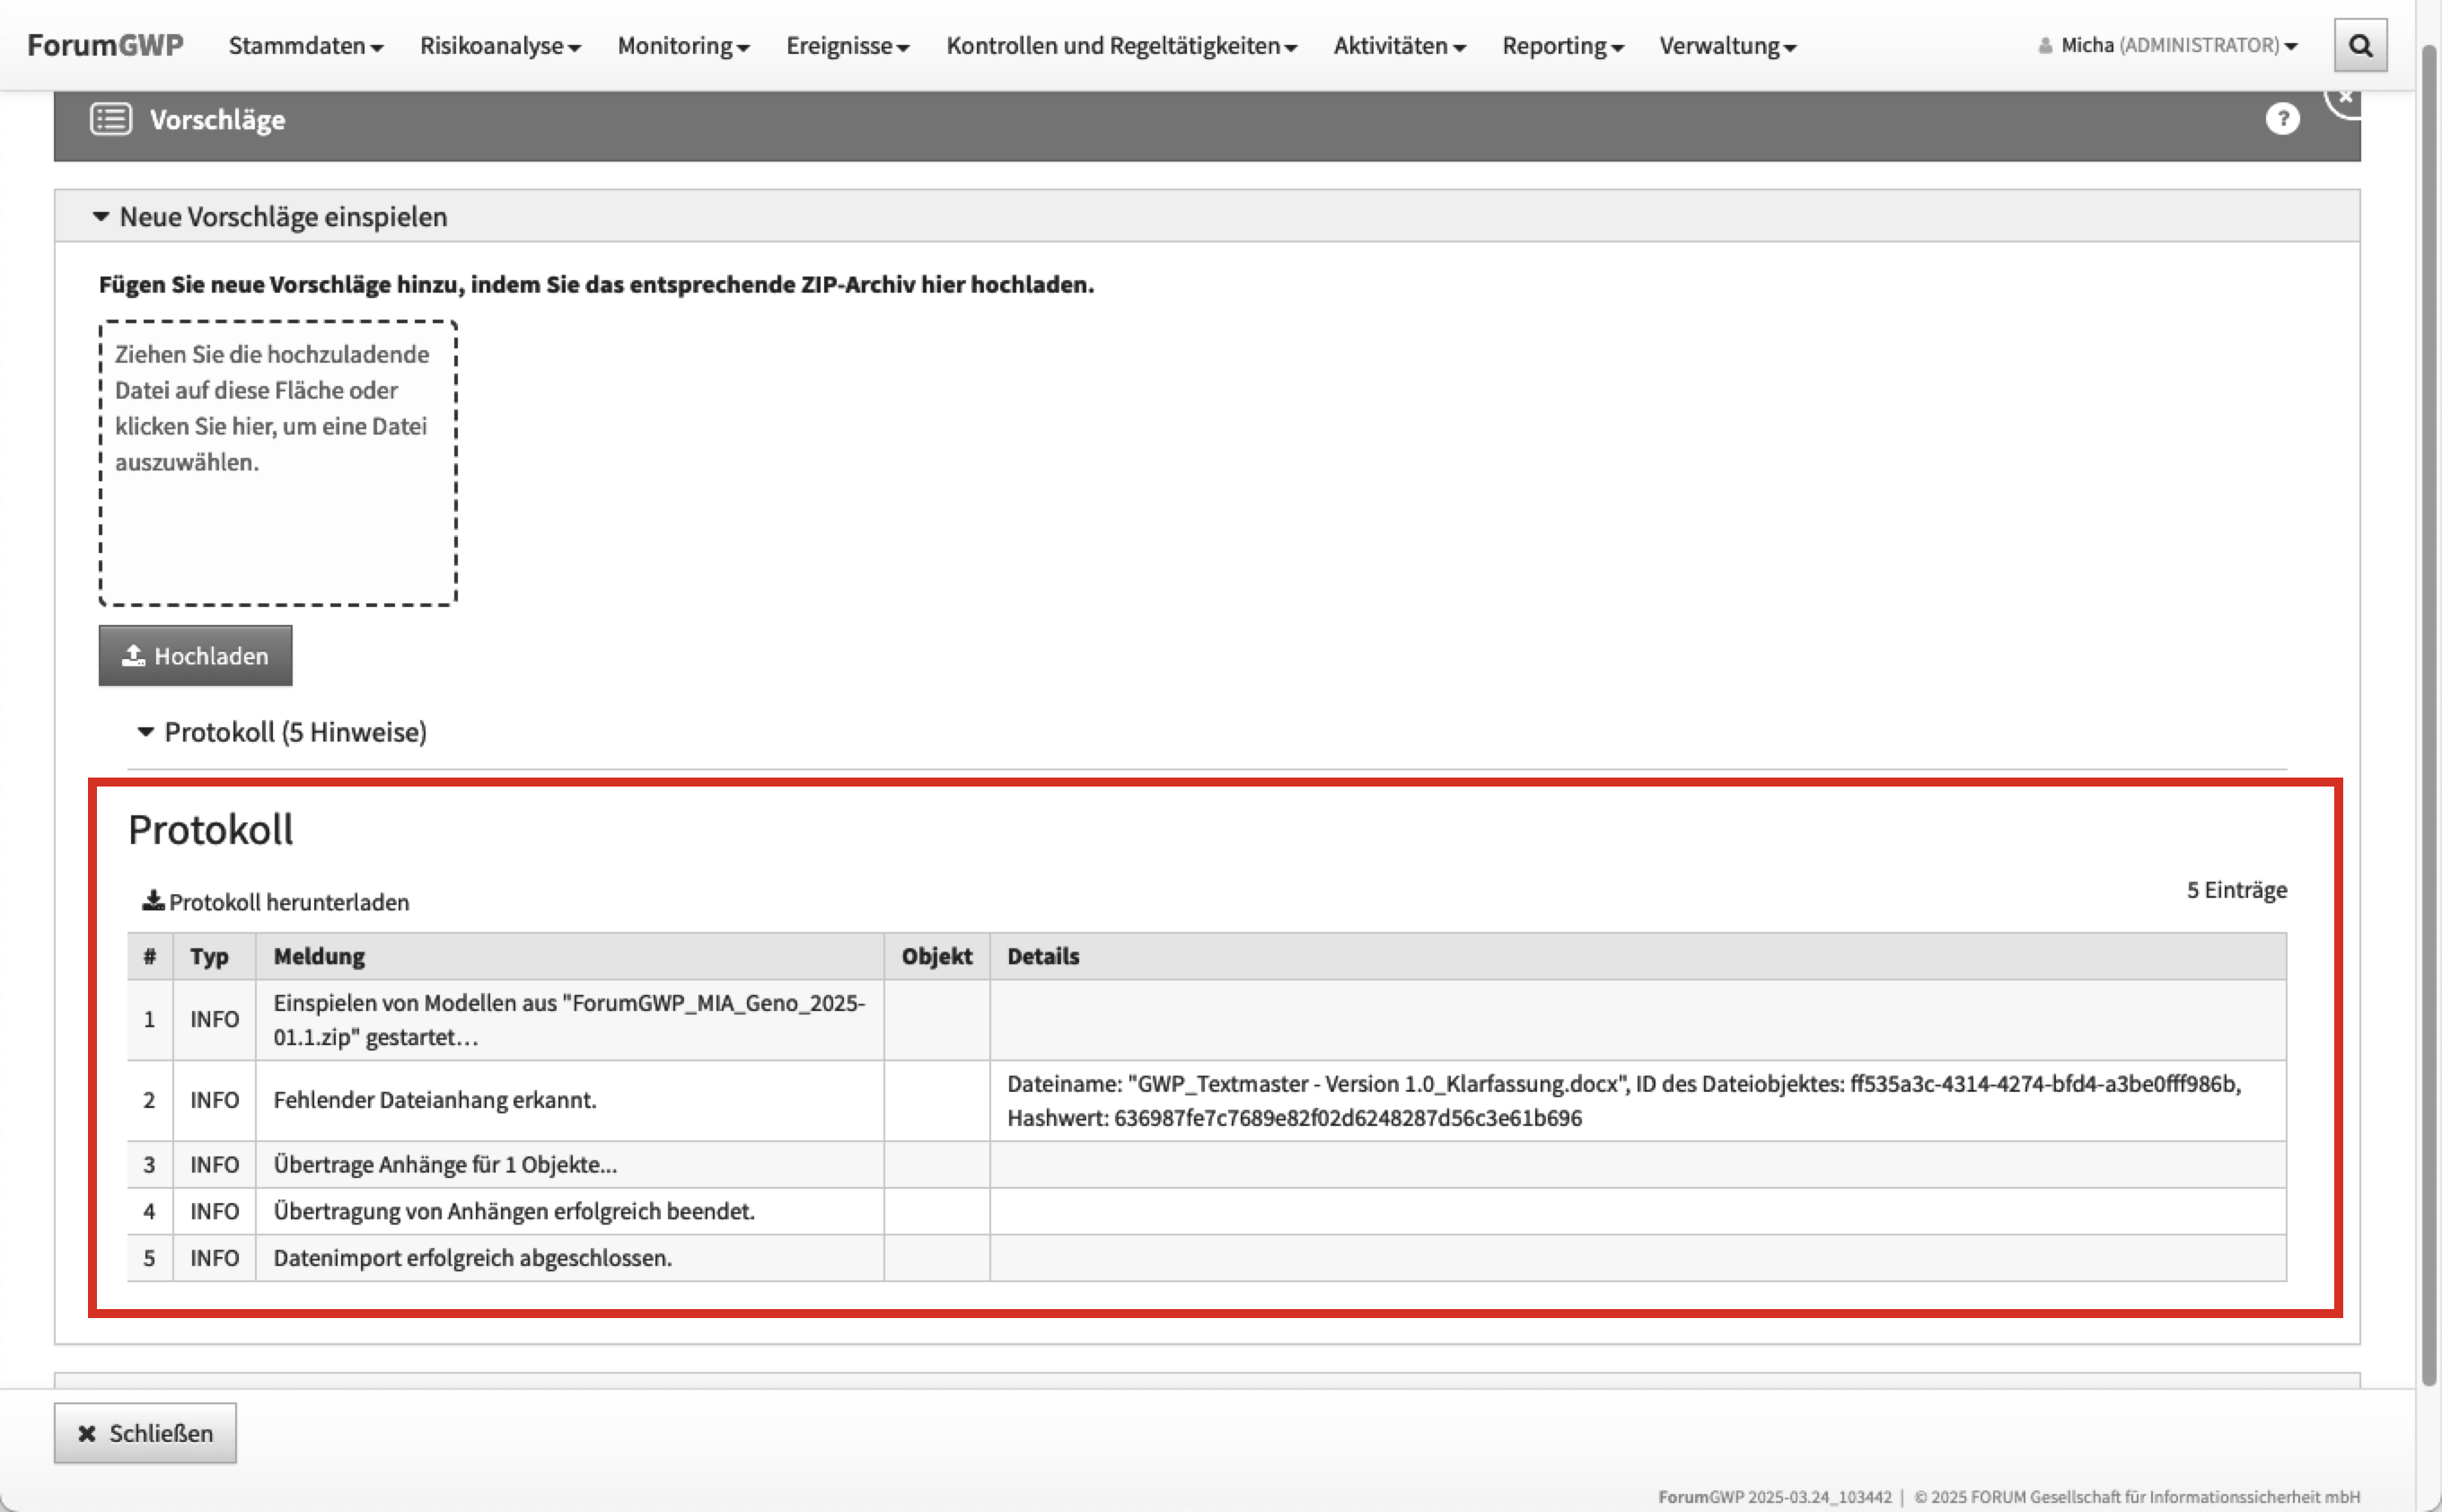Open the Risikoanalyse menu
Screen dimensions: 2442x1512
point(499,46)
